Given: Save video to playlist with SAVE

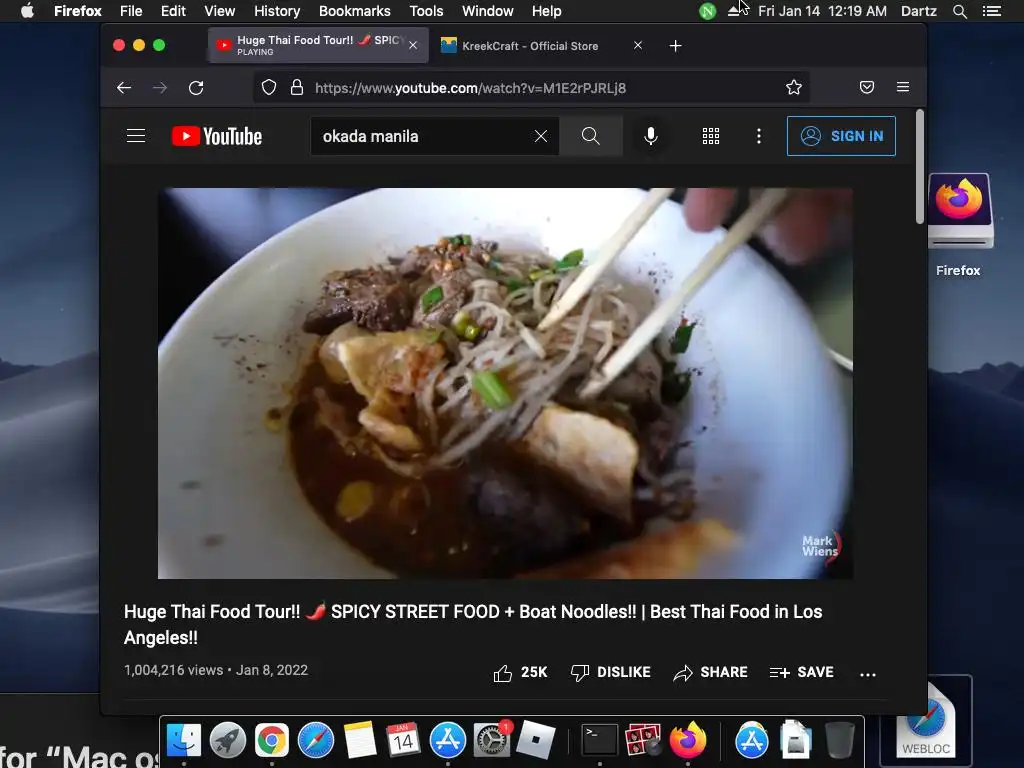Looking at the screenshot, I should (801, 673).
